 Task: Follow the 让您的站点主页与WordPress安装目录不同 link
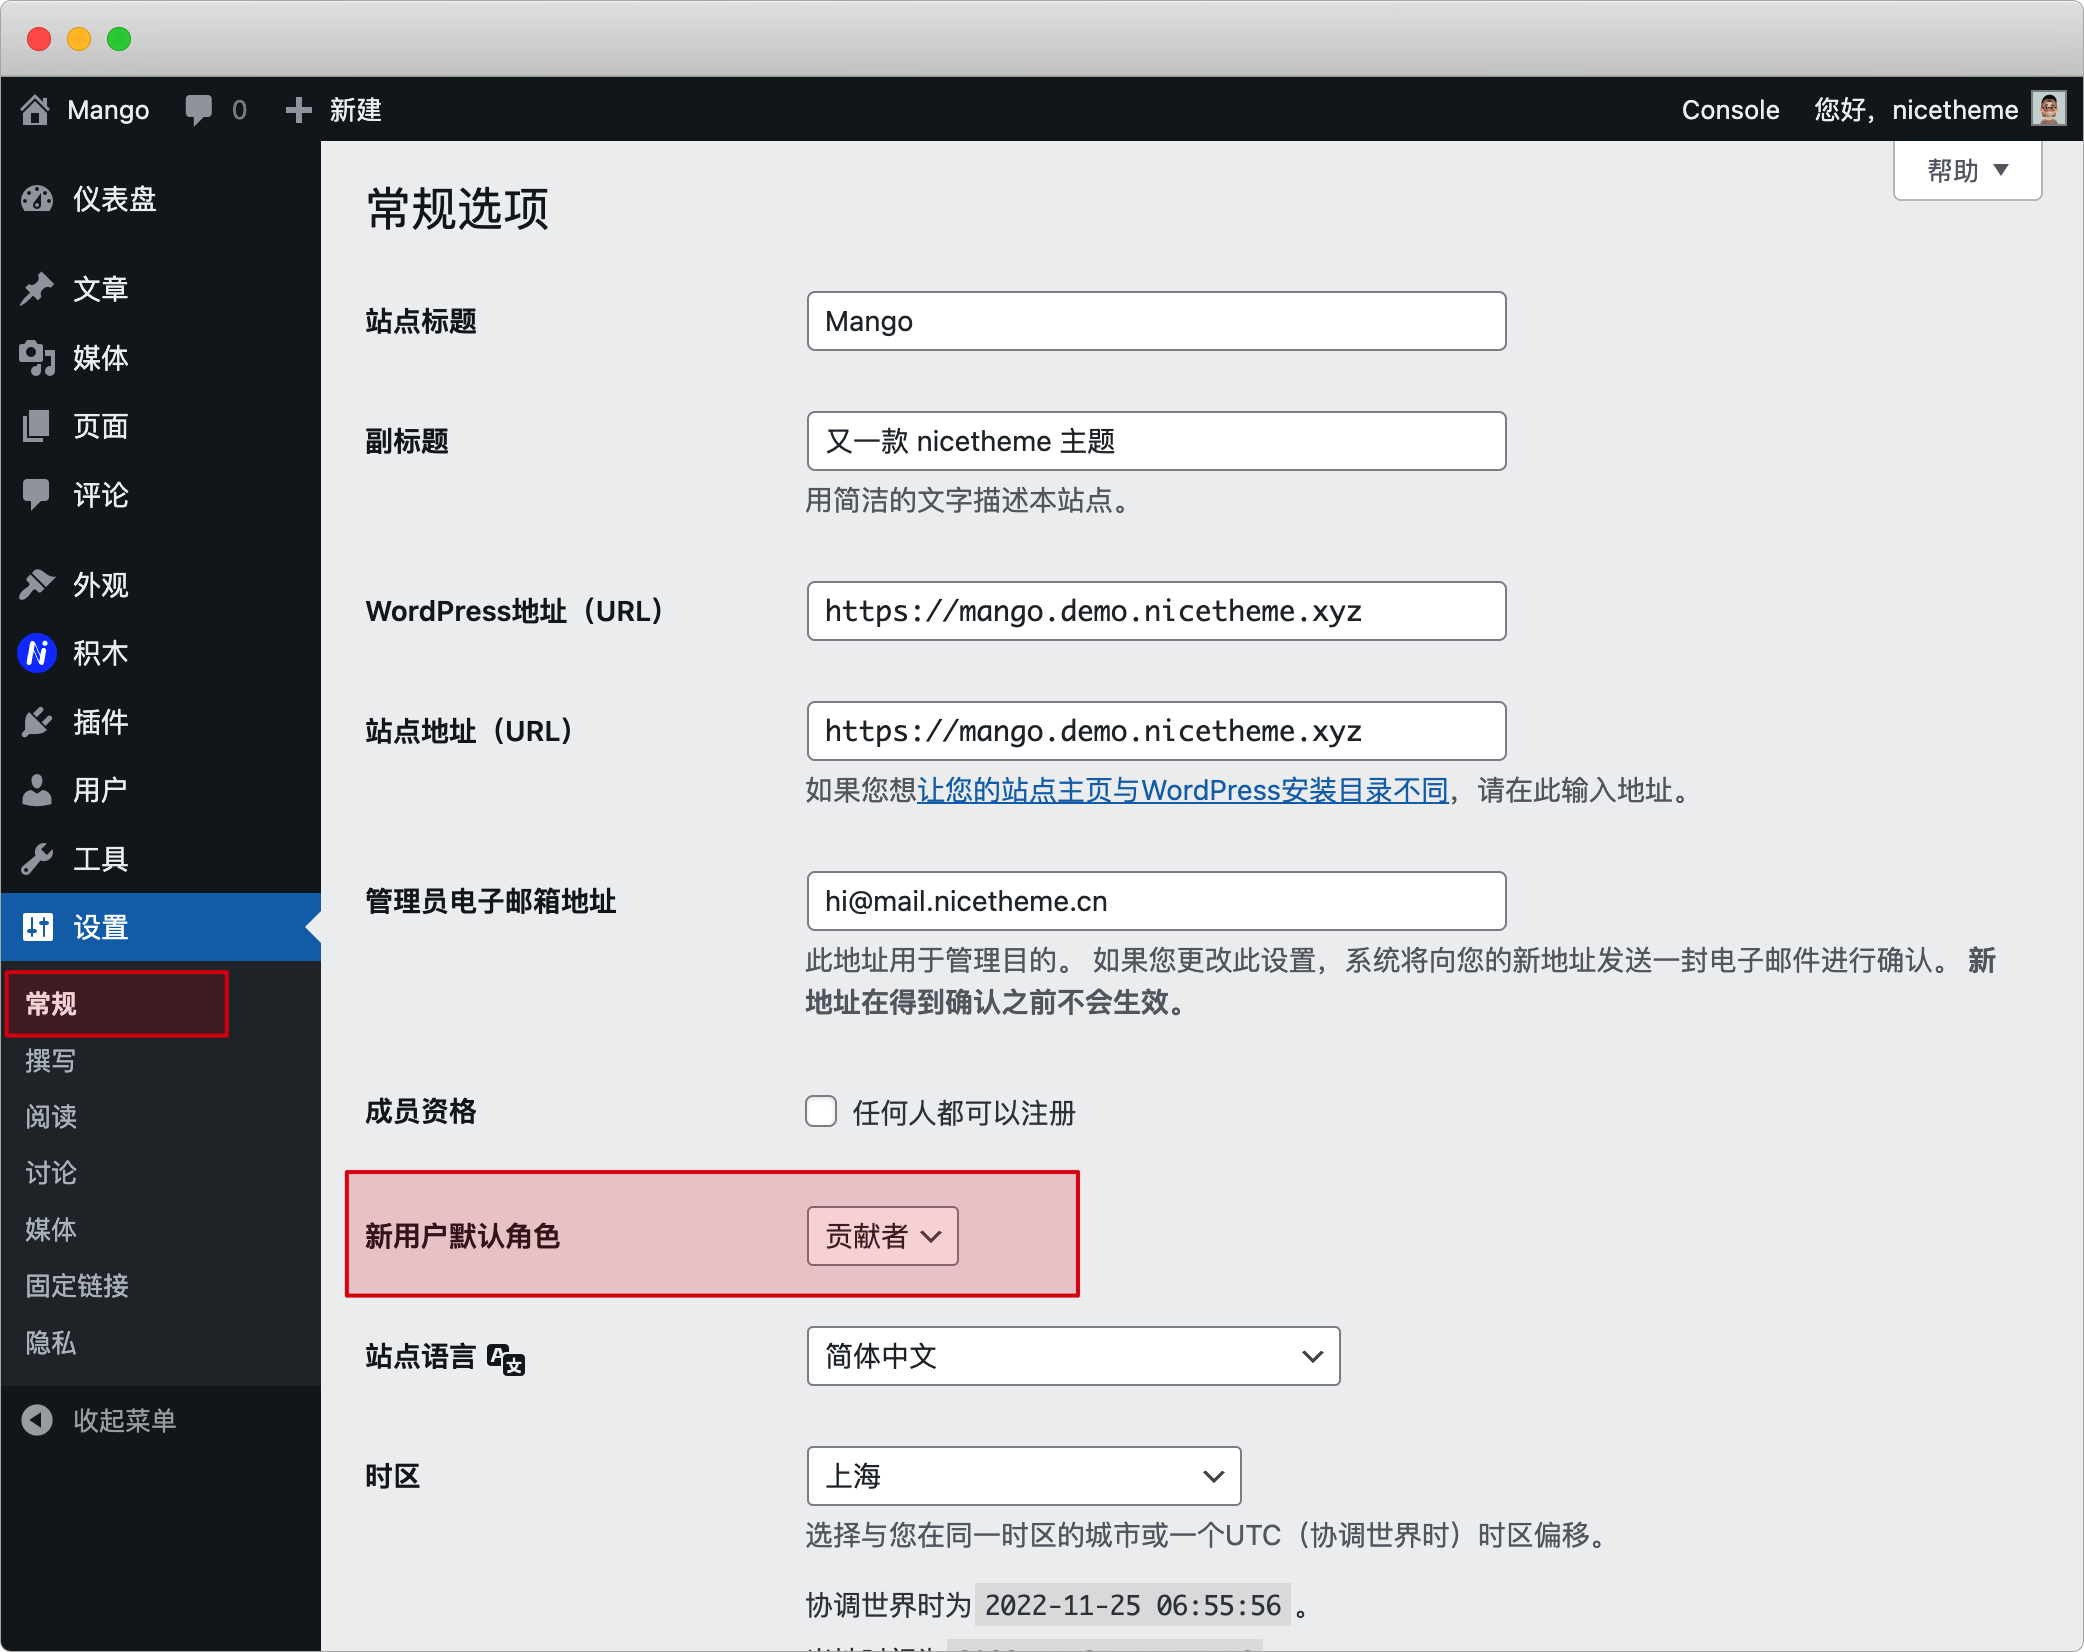coord(1183,790)
